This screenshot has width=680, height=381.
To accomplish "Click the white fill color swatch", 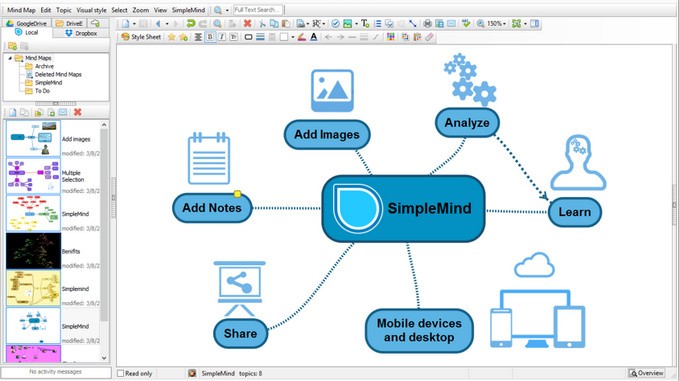I will [284, 37].
